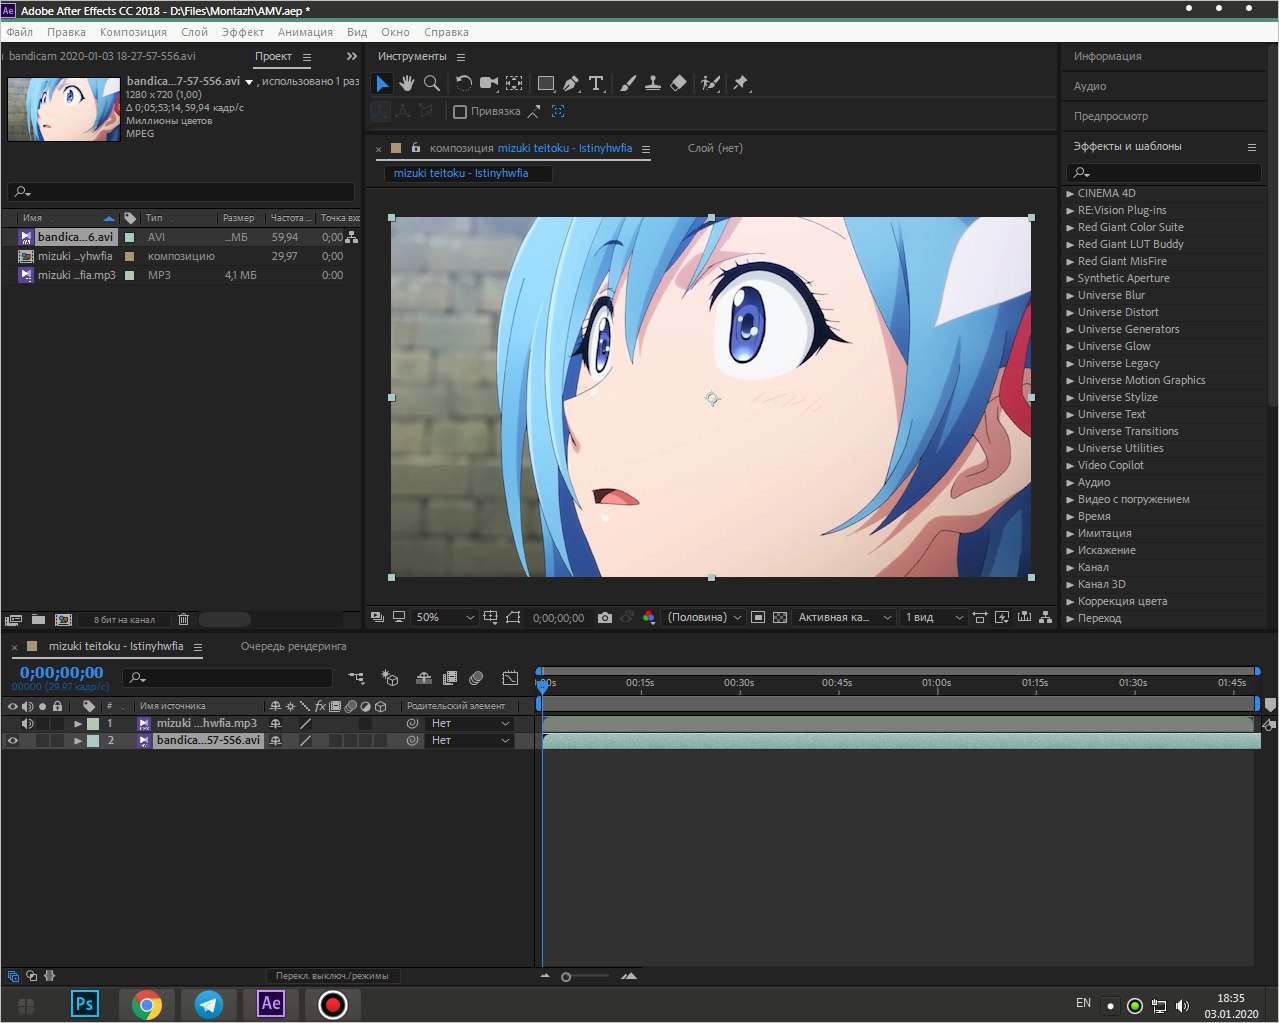
Task: Click Перекл. выключ./режимы toggle button
Action: coord(332,976)
